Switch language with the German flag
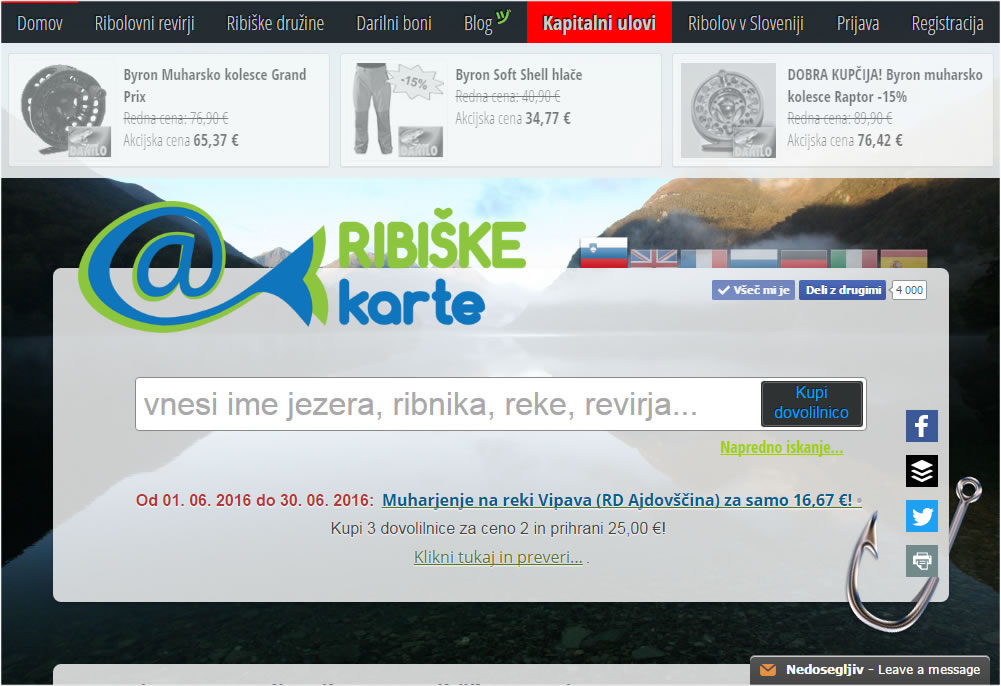Image resolution: width=1001 pixels, height=686 pixels. click(804, 258)
